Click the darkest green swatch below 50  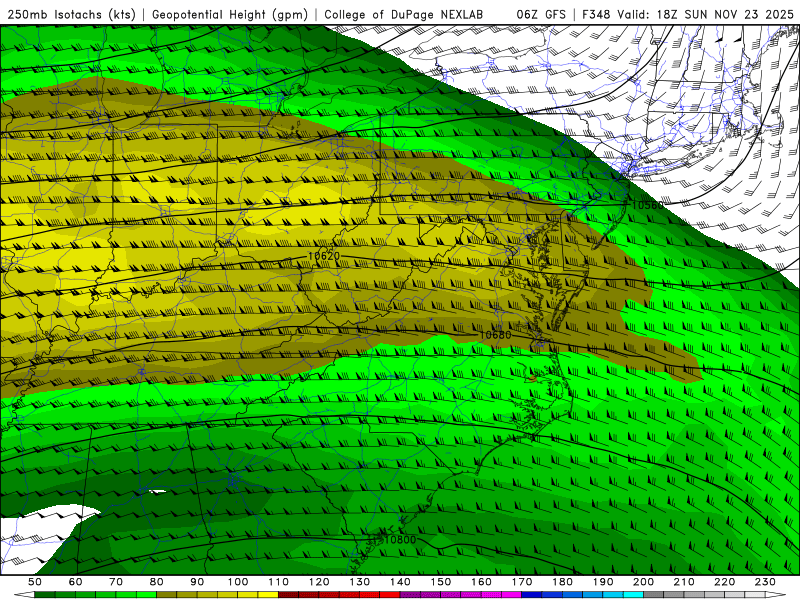tap(45, 595)
